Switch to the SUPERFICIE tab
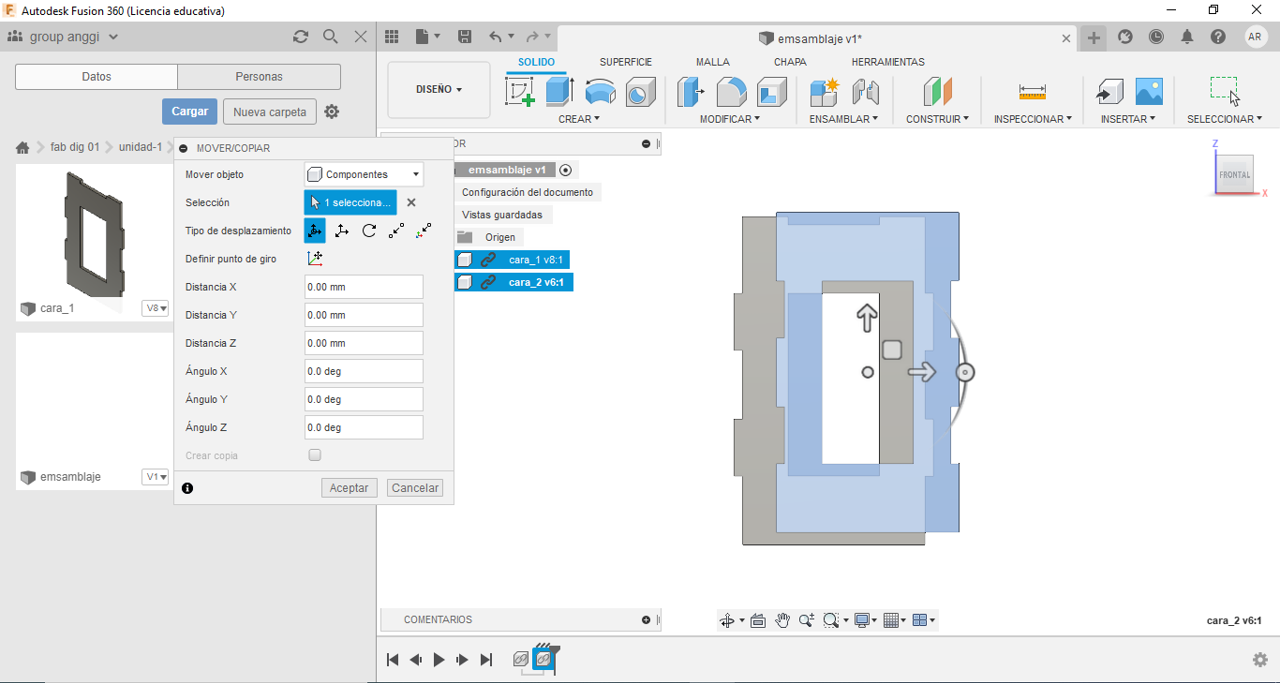The height and width of the screenshot is (683, 1280). pos(626,62)
